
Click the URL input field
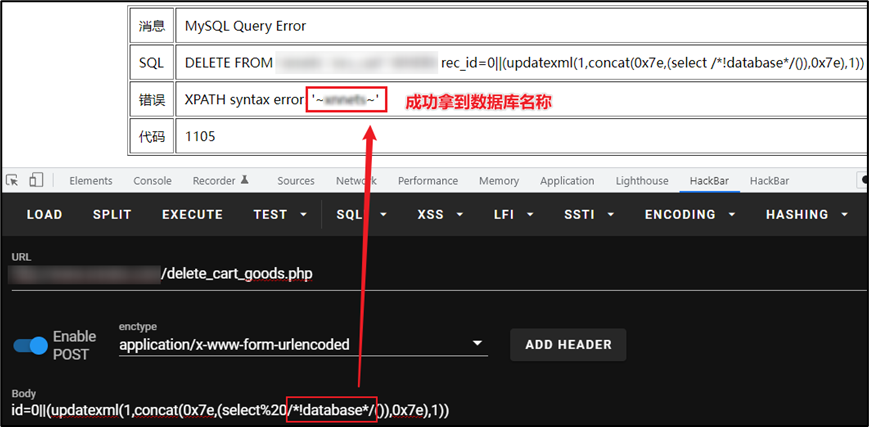click(x=438, y=274)
